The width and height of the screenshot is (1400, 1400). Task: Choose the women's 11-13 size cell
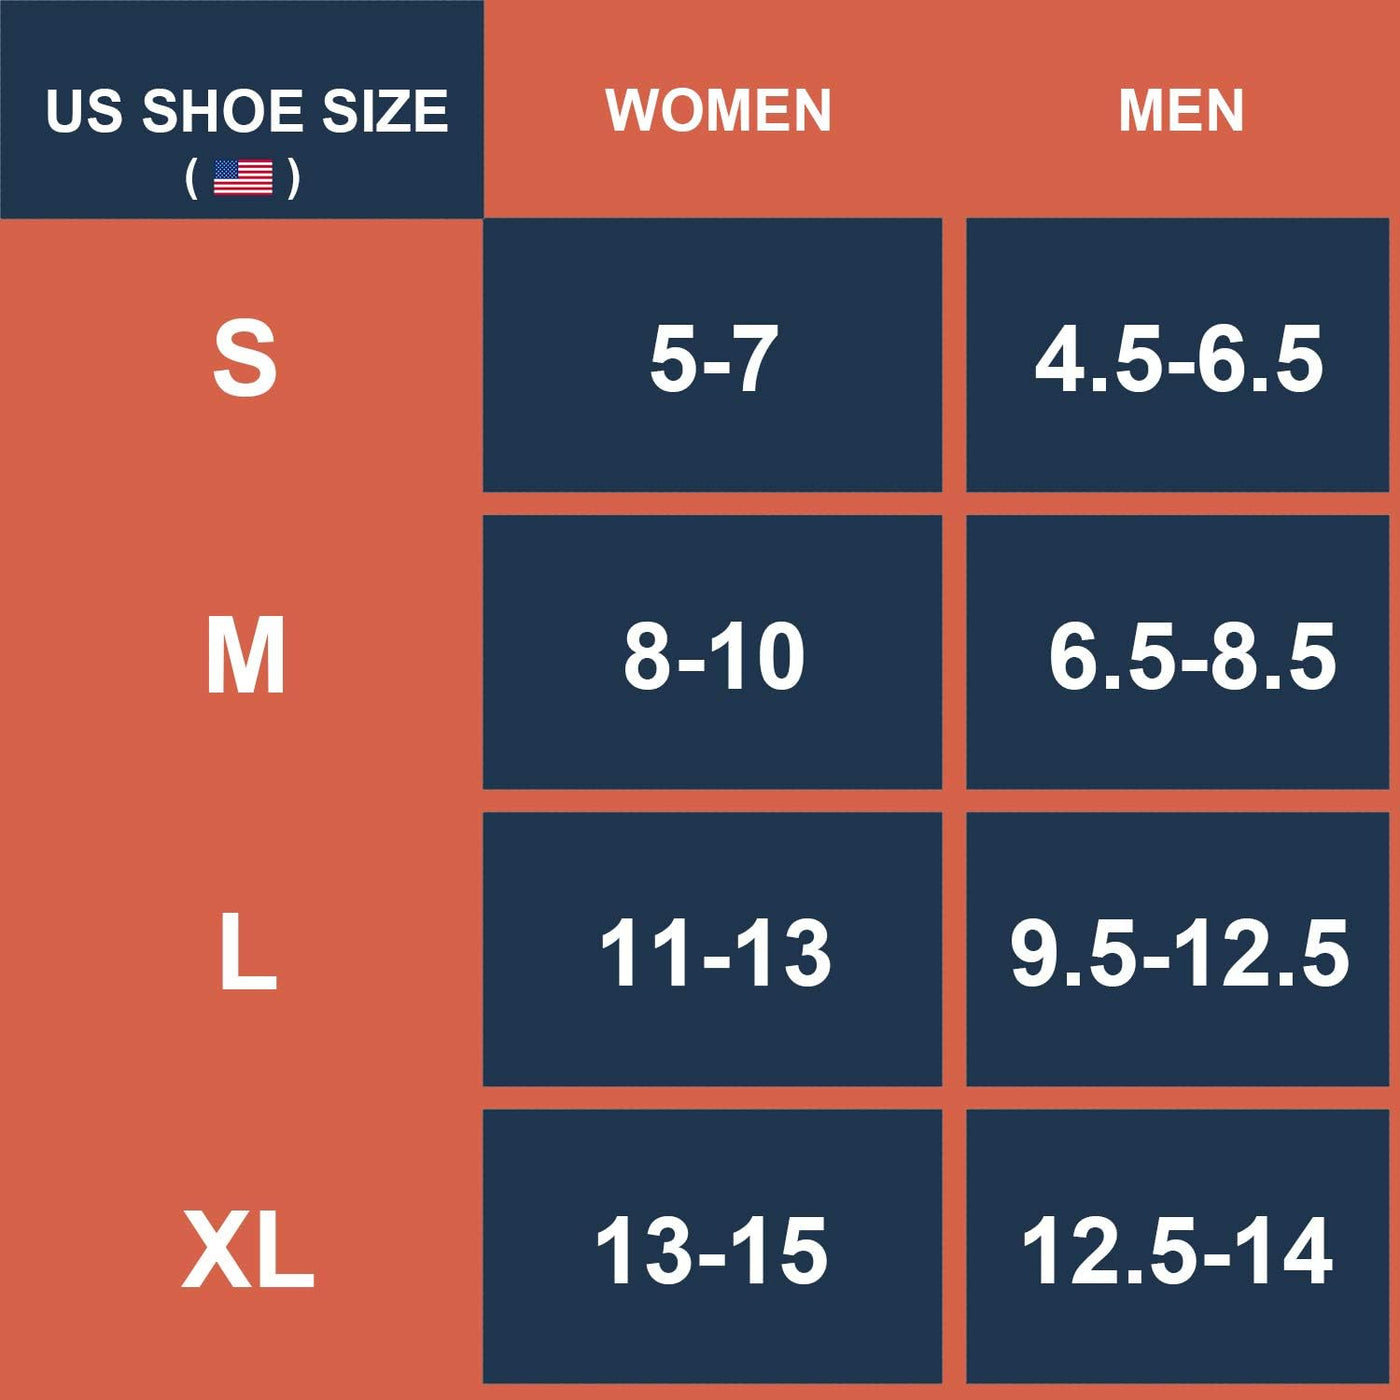[712, 952]
